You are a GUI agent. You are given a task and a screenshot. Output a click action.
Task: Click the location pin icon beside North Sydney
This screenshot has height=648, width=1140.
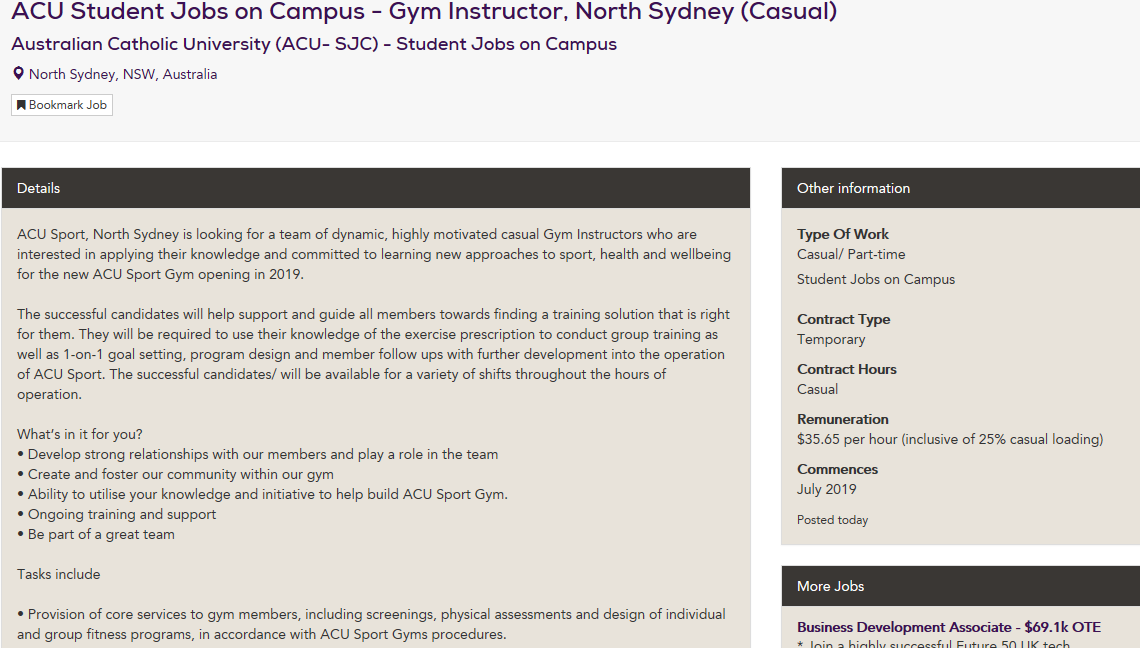pos(18,73)
